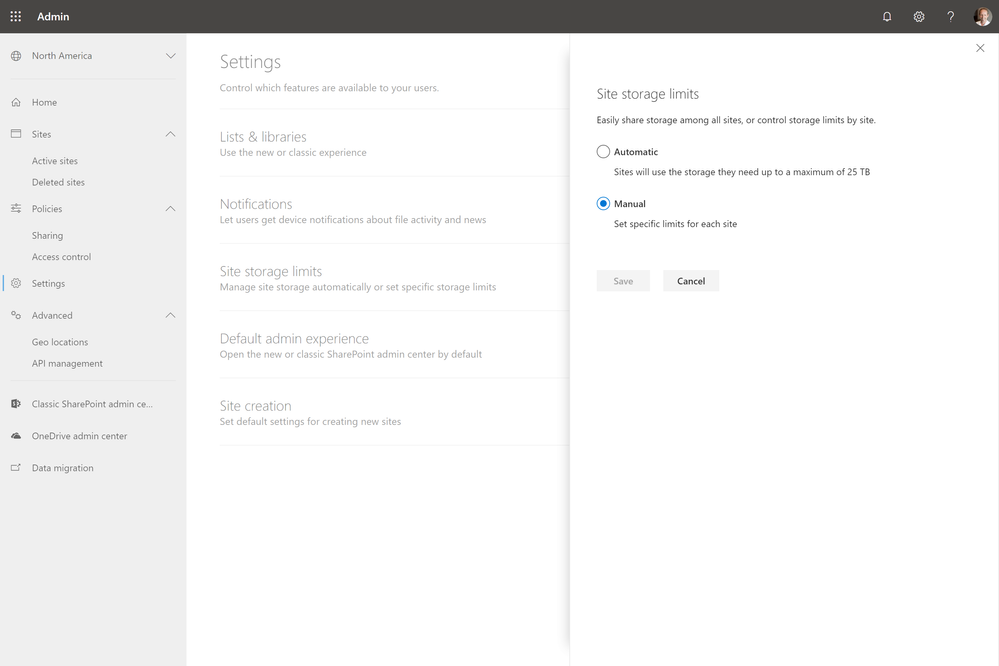Collapse the Policies navigation group

click(x=170, y=209)
